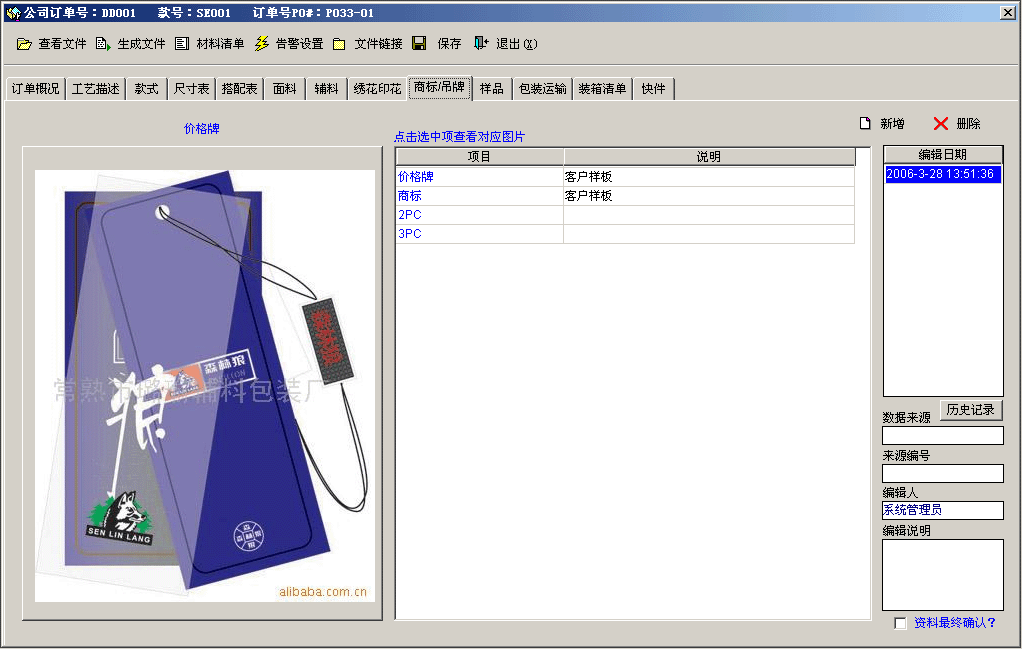
Task: Click the 保存 toolbar label
Action: (x=449, y=44)
